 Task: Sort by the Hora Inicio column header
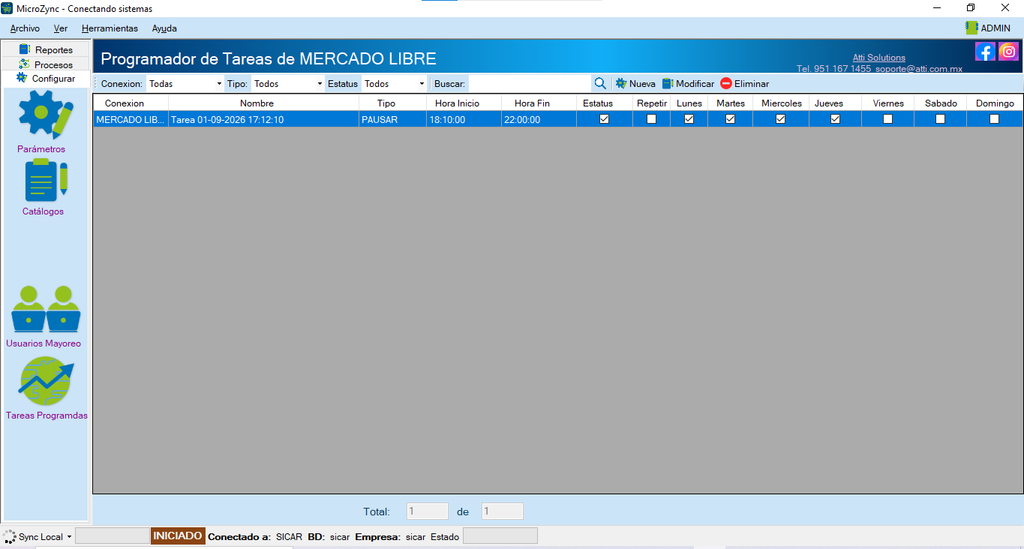click(464, 103)
